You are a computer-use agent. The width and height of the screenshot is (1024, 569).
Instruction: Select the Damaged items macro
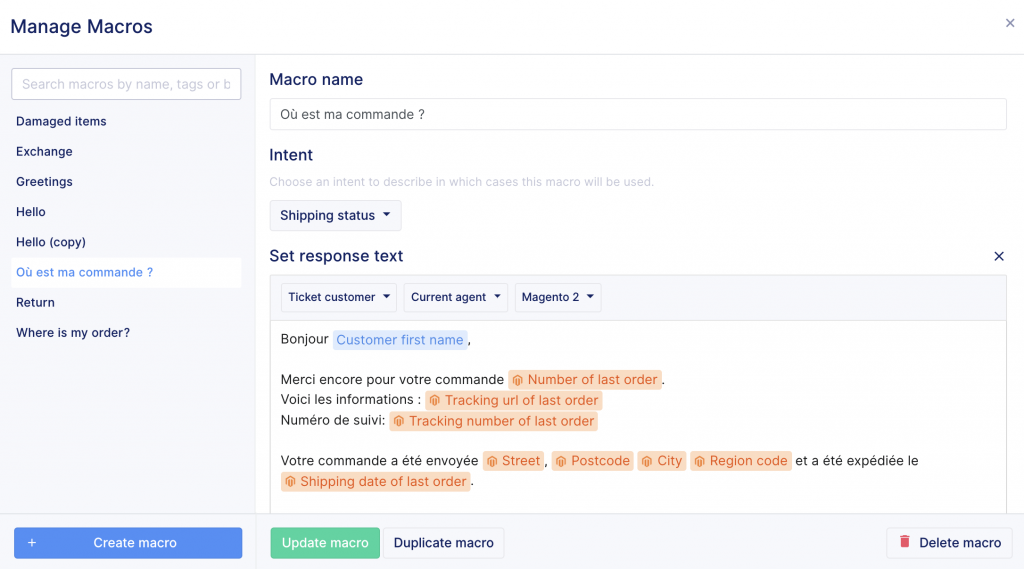126,122
